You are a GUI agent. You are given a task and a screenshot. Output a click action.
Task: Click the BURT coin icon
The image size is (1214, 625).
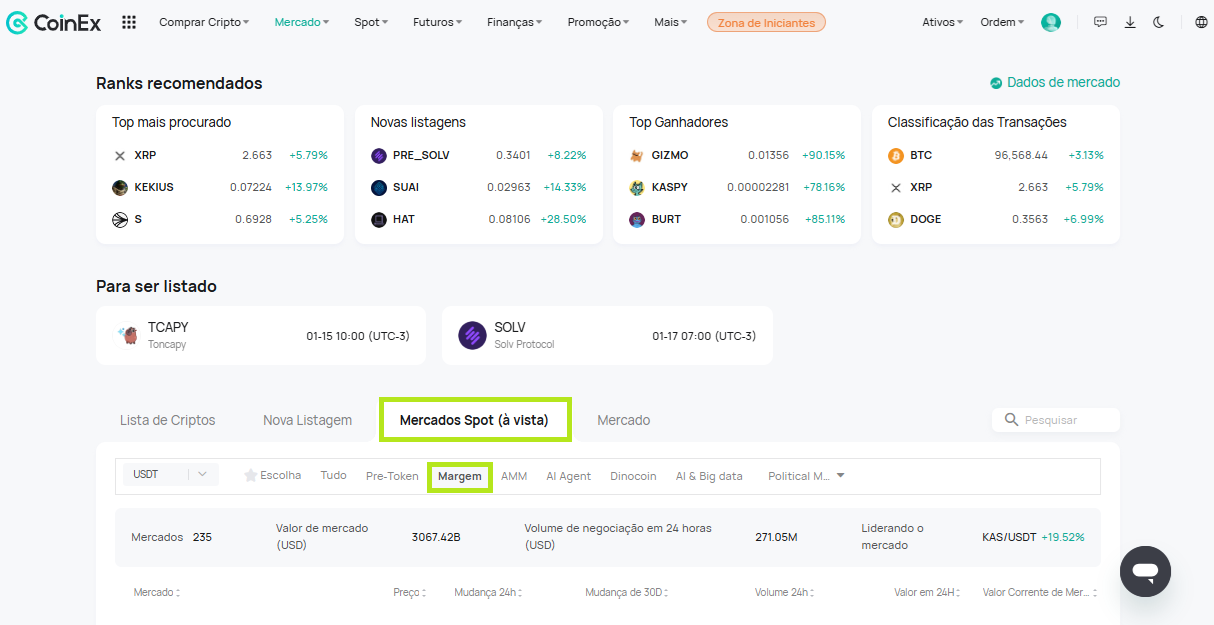coord(637,220)
